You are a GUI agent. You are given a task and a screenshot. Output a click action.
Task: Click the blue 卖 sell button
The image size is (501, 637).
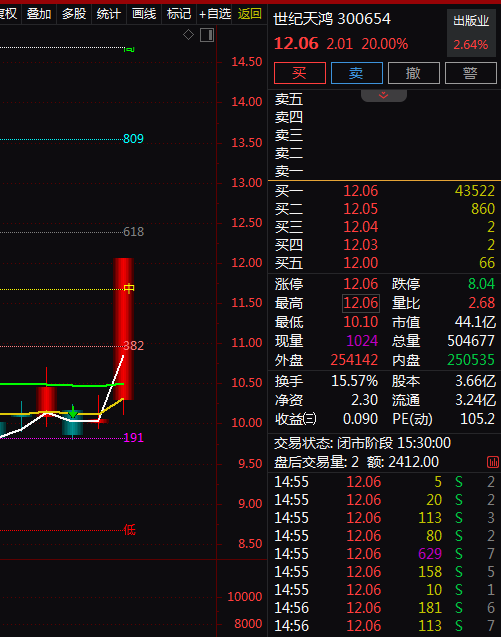[357, 73]
